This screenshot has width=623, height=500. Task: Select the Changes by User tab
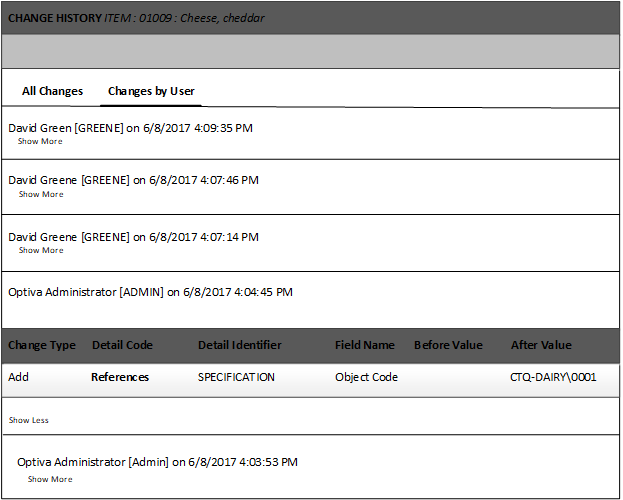click(151, 91)
